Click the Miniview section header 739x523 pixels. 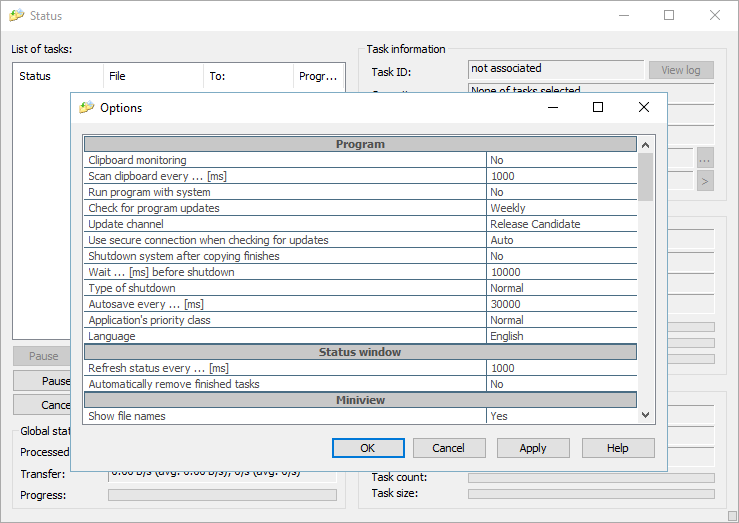[360, 400]
